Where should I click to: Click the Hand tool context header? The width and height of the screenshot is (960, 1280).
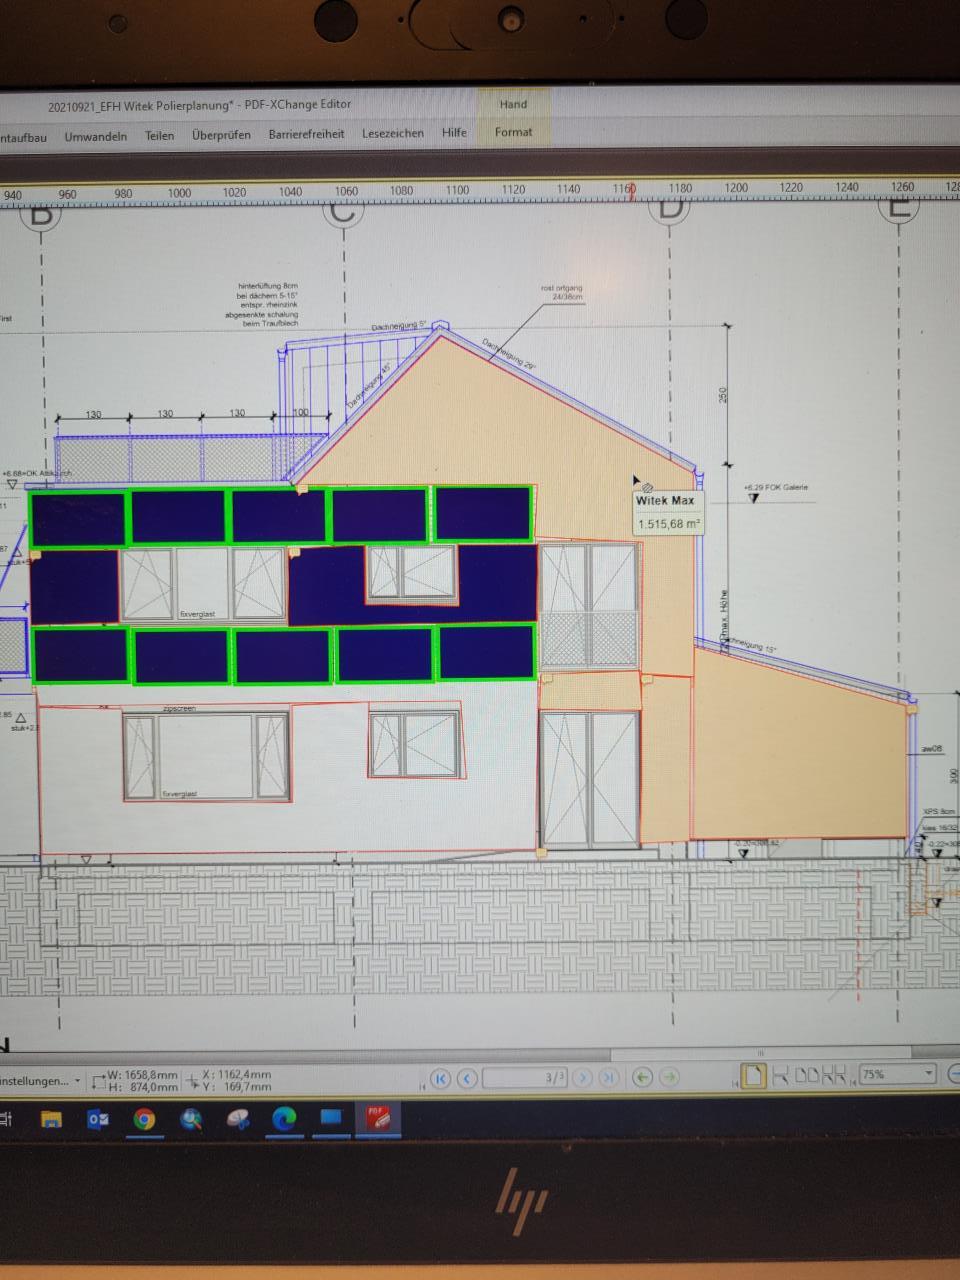(x=513, y=104)
